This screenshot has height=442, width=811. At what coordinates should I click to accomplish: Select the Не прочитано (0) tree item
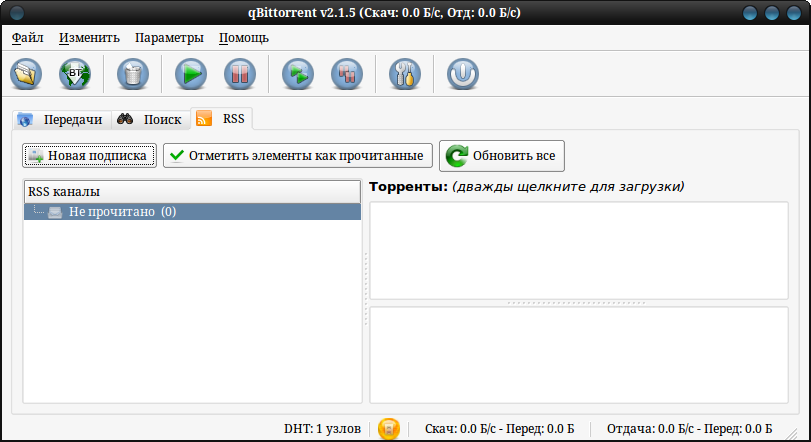pos(192,211)
